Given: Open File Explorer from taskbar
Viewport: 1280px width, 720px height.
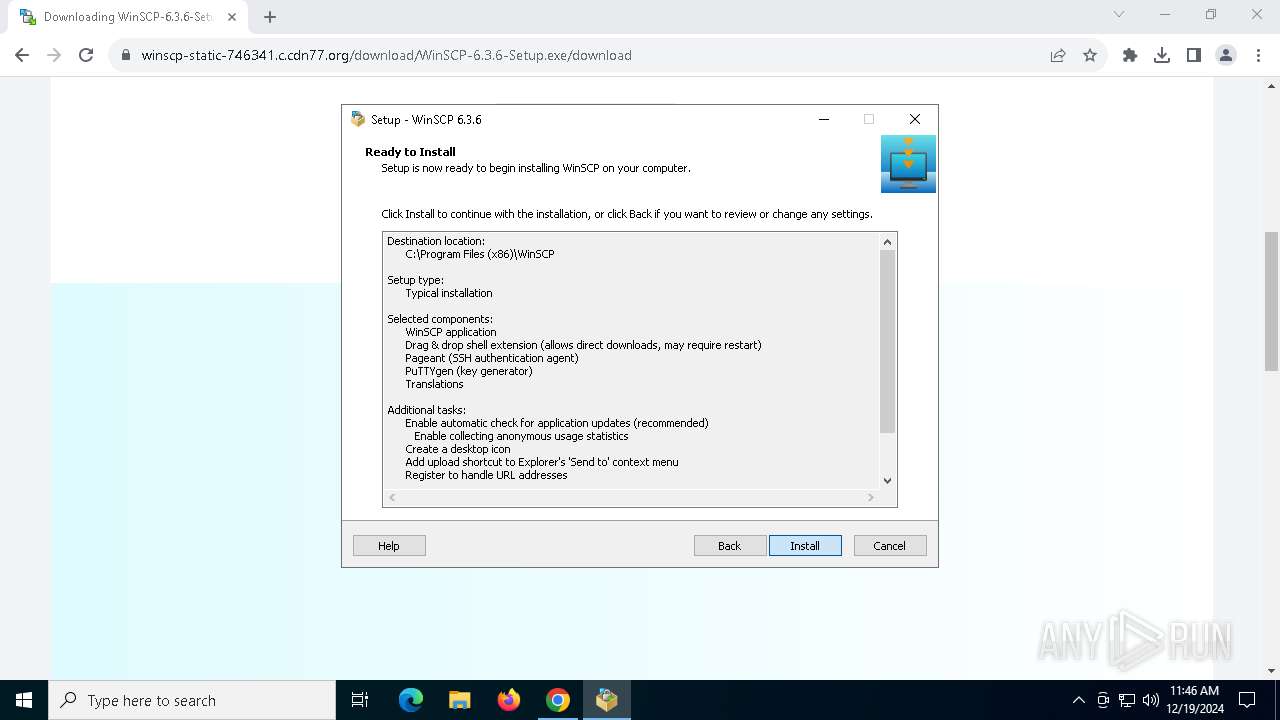Looking at the screenshot, I should 460,700.
